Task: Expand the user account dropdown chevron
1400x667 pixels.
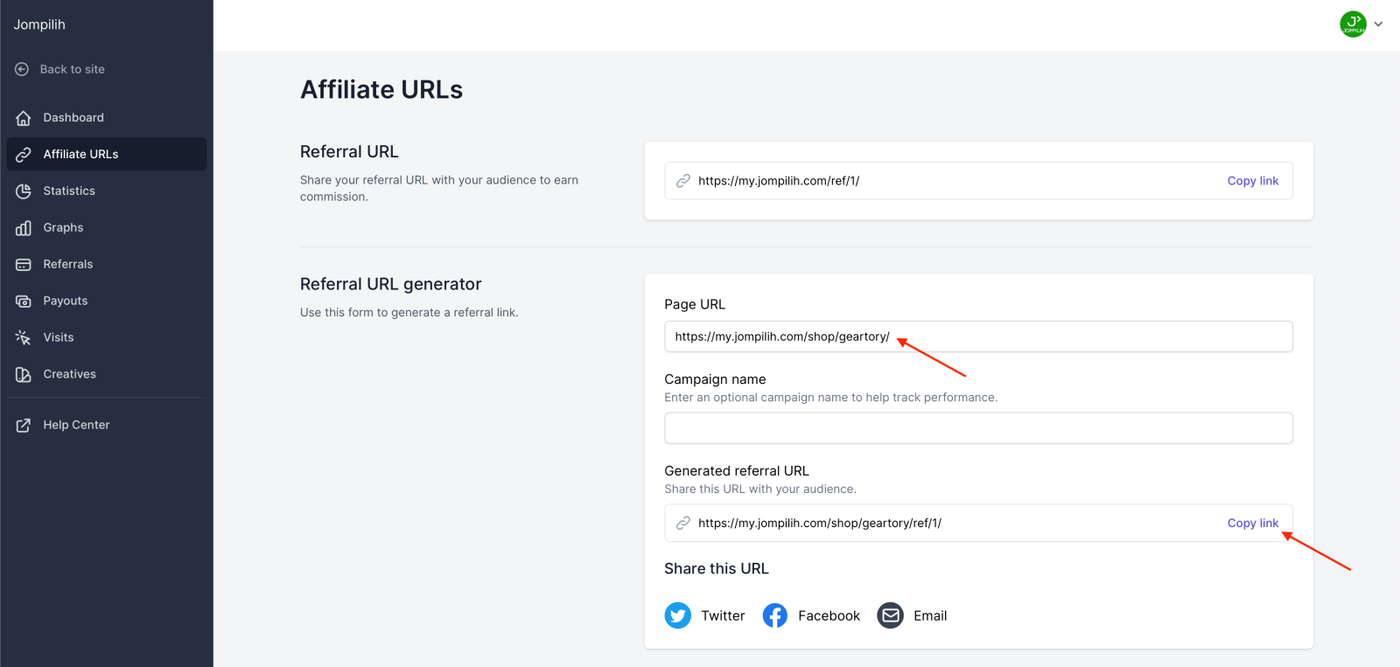Action: (1379, 25)
